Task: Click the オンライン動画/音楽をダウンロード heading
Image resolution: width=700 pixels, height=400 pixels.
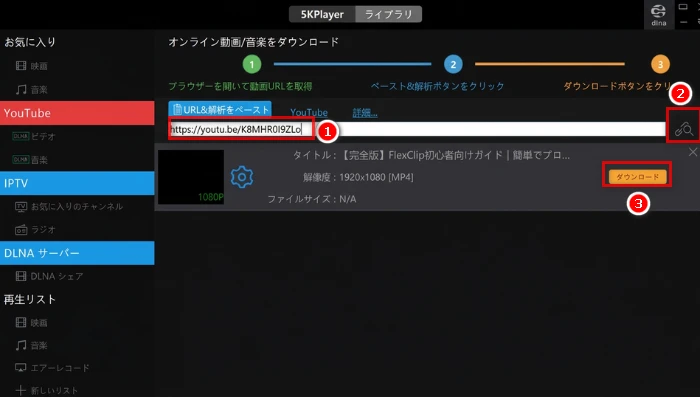Action: 254,42
